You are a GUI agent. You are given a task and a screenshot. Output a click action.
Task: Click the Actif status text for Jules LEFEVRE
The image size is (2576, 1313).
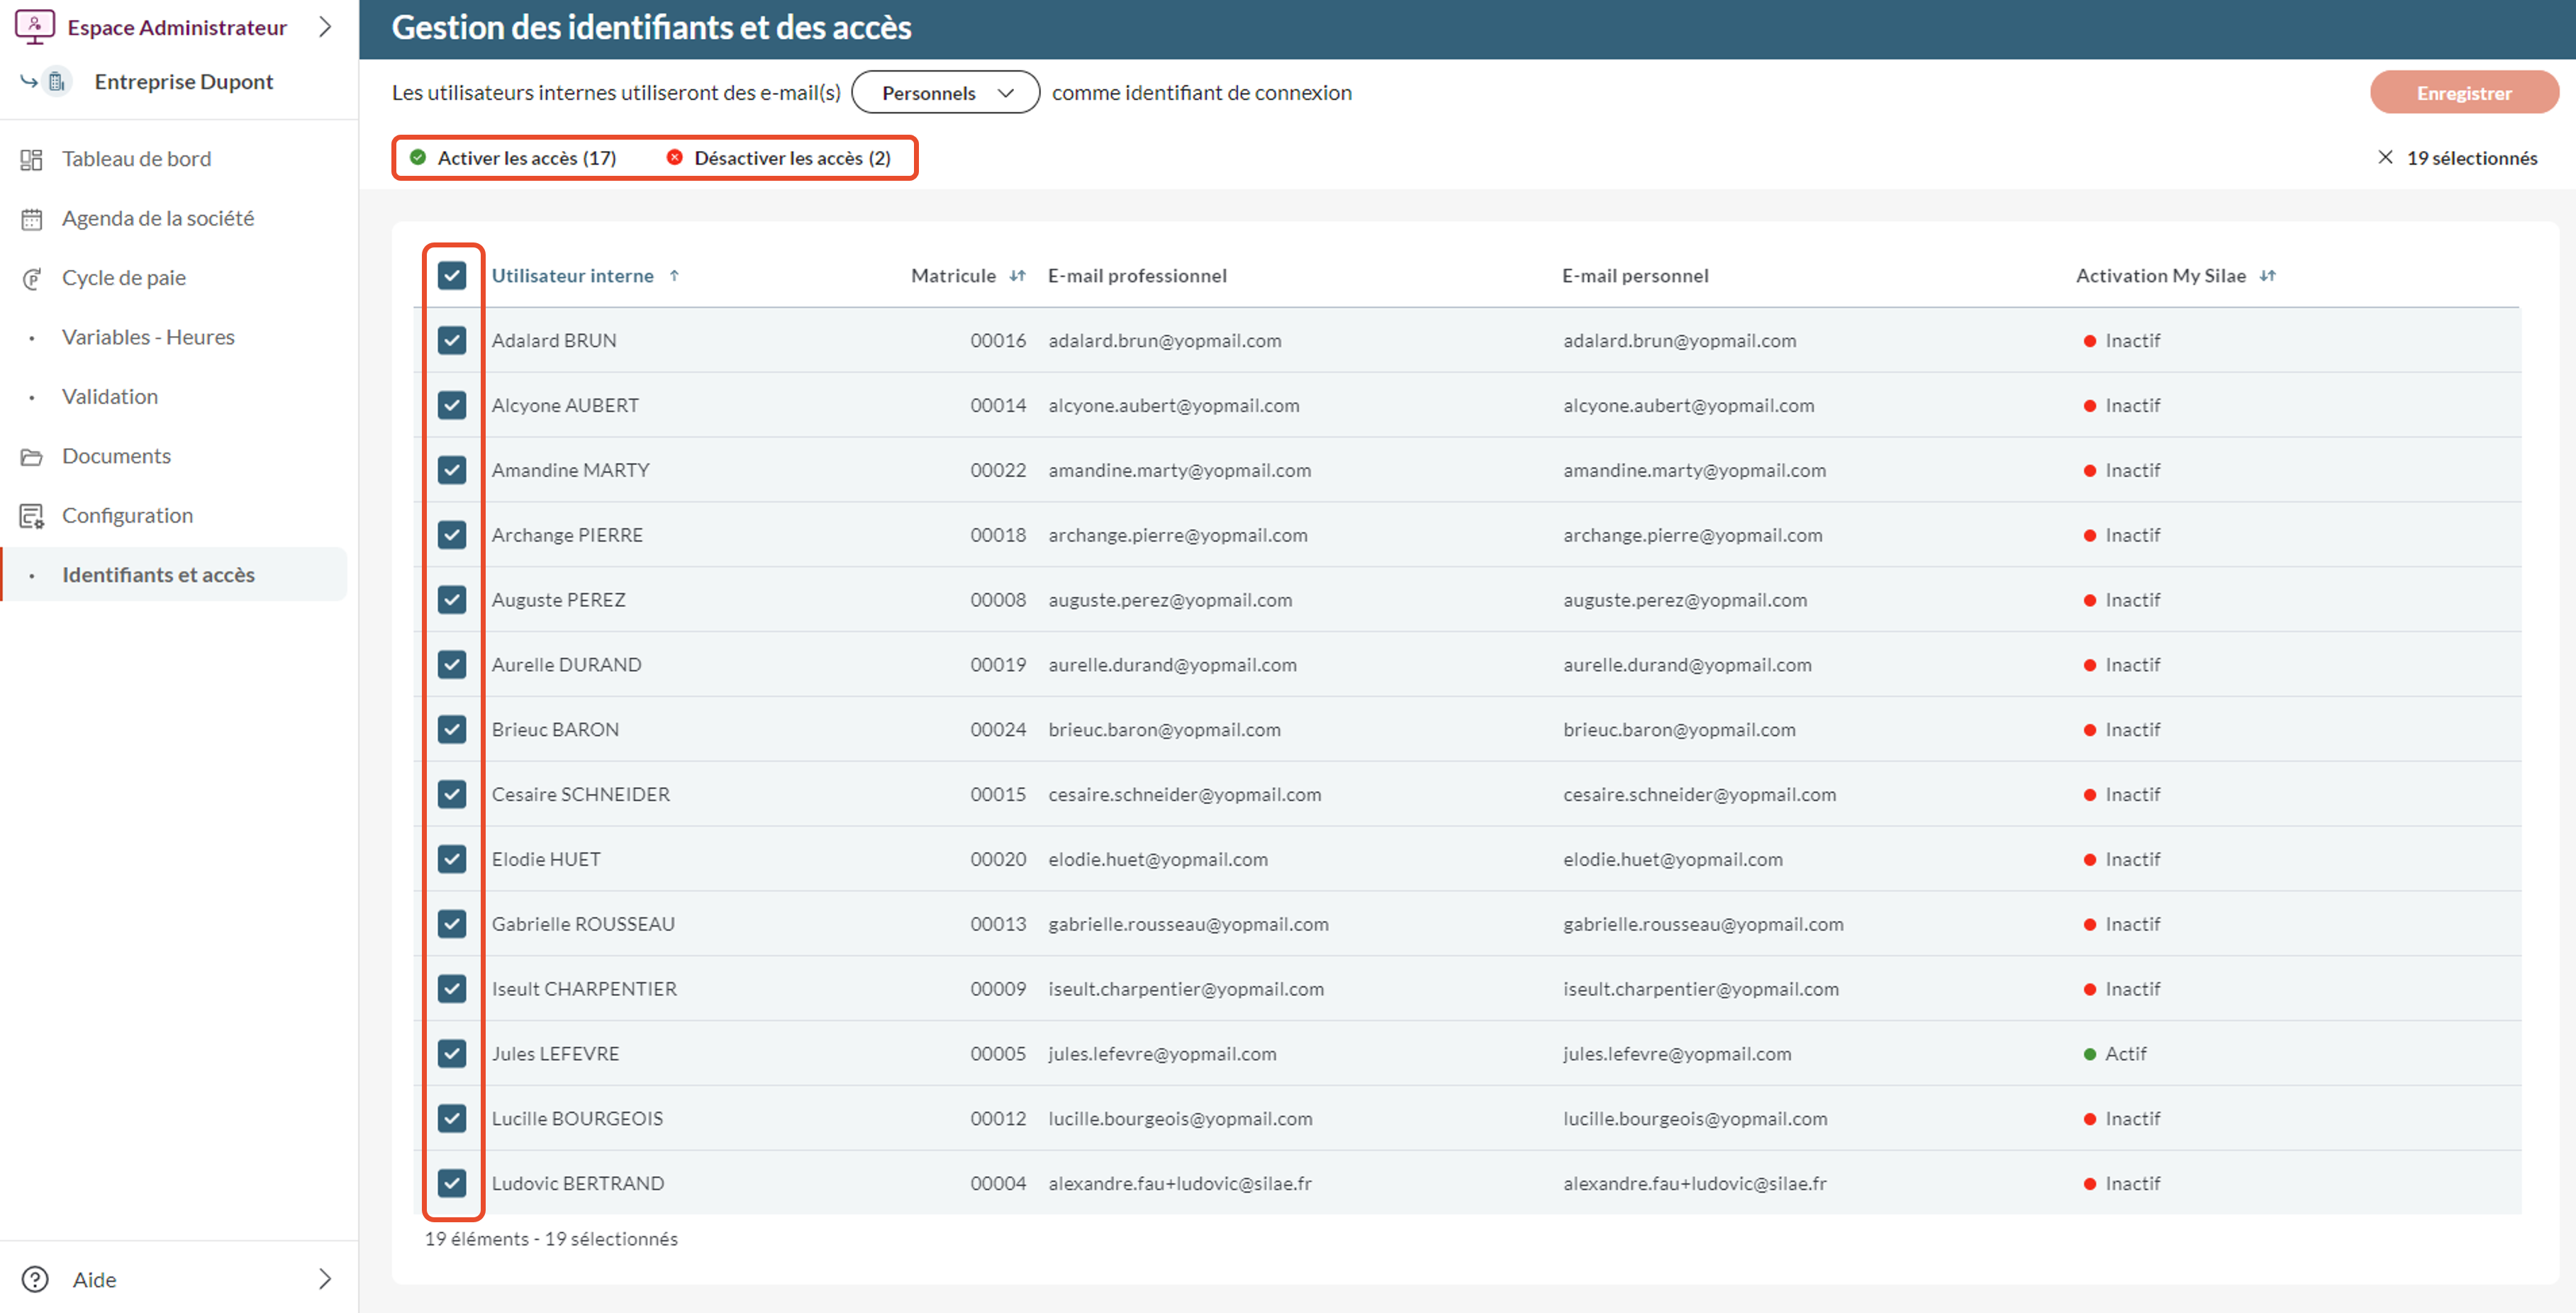(2126, 1054)
